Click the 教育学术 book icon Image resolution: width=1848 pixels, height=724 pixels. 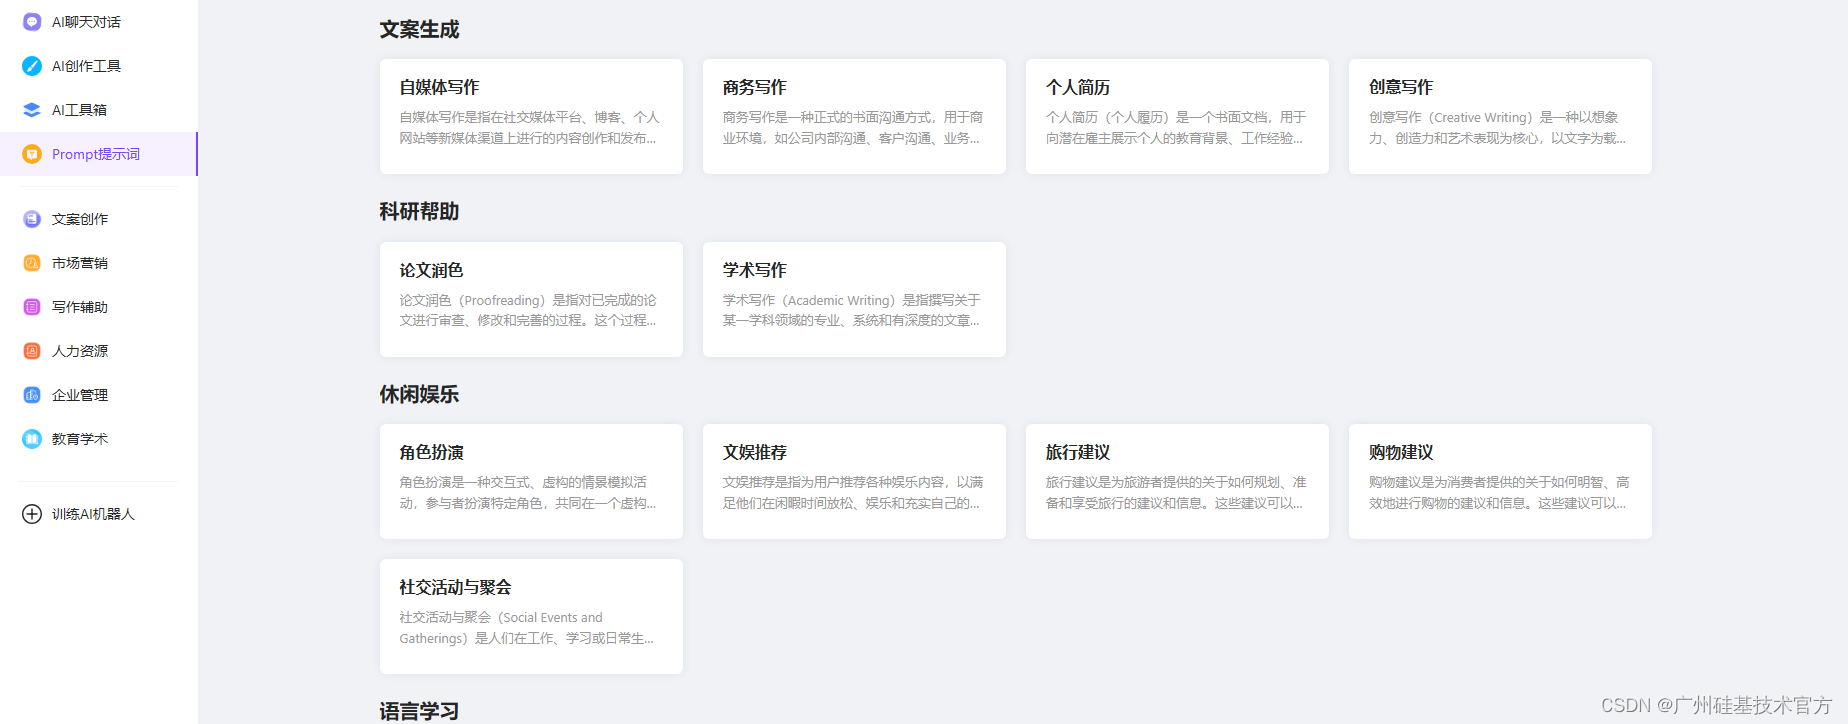[32, 439]
